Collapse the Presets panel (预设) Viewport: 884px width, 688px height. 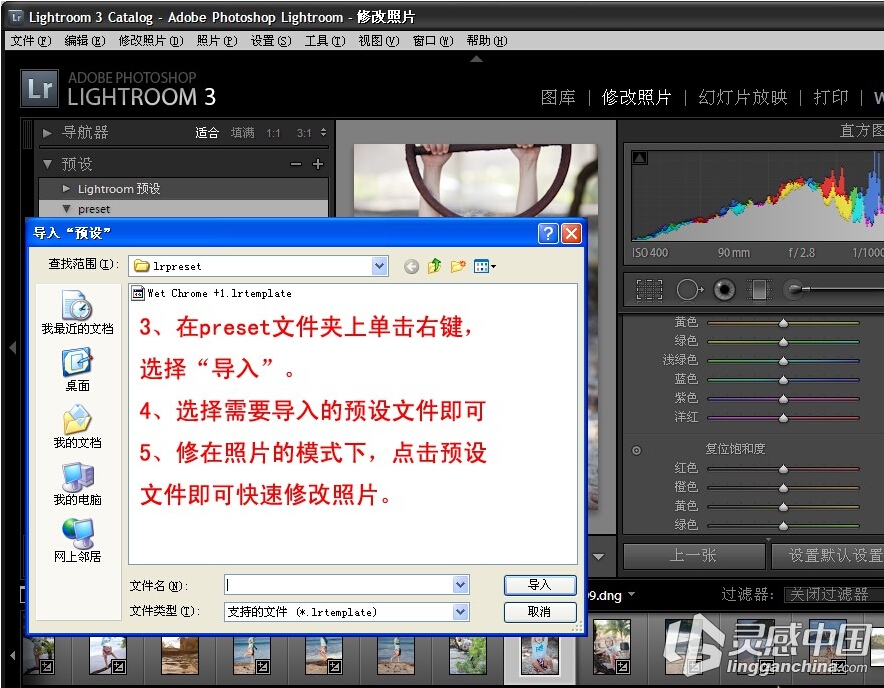[x=47, y=164]
